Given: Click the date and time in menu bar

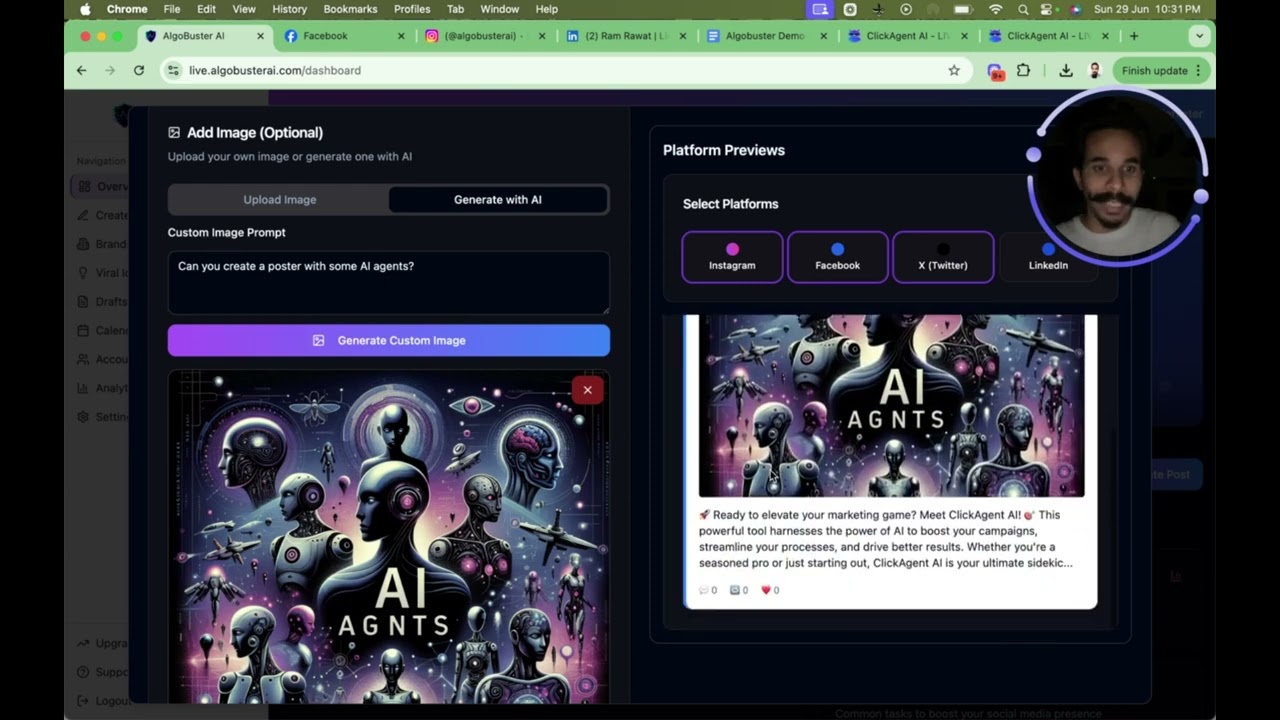Looking at the screenshot, I should [1147, 9].
